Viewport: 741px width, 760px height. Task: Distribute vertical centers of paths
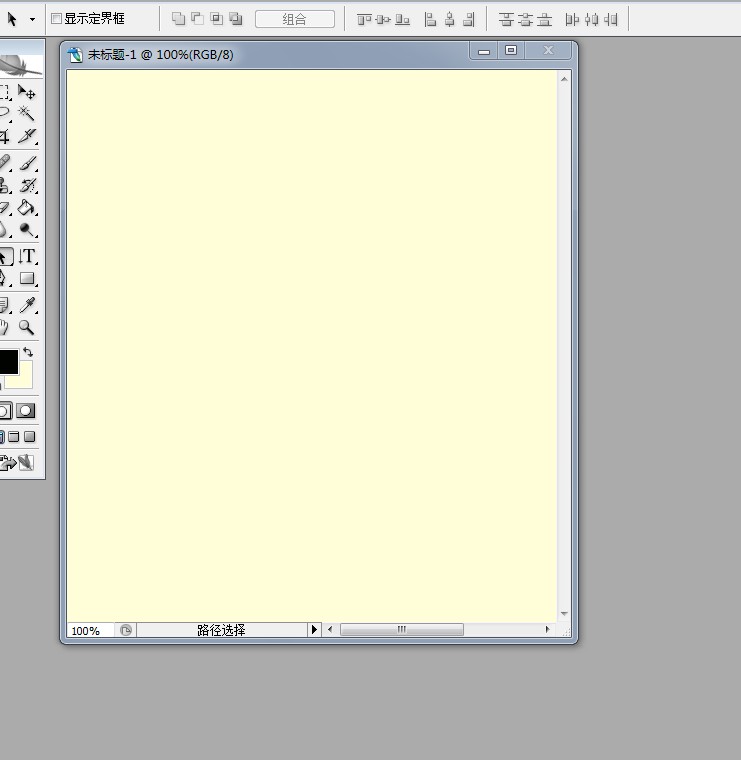point(525,19)
